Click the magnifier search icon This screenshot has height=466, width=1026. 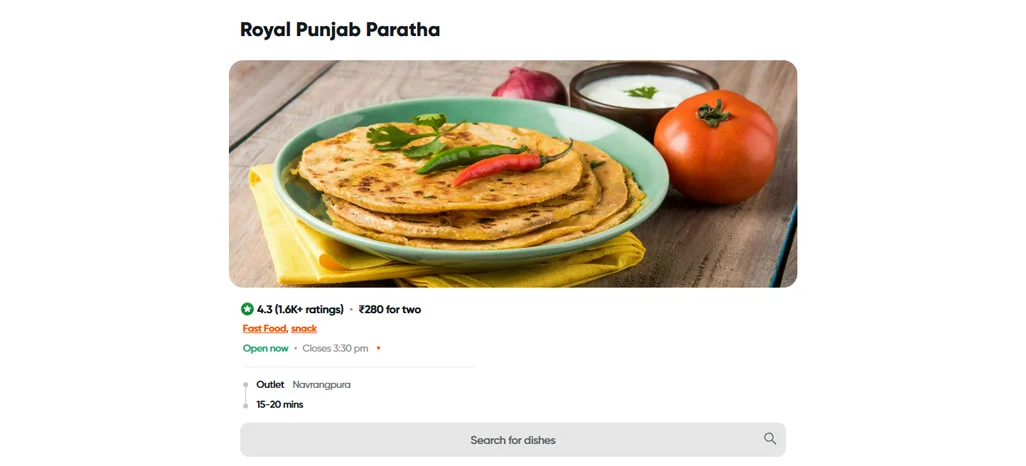pos(770,439)
